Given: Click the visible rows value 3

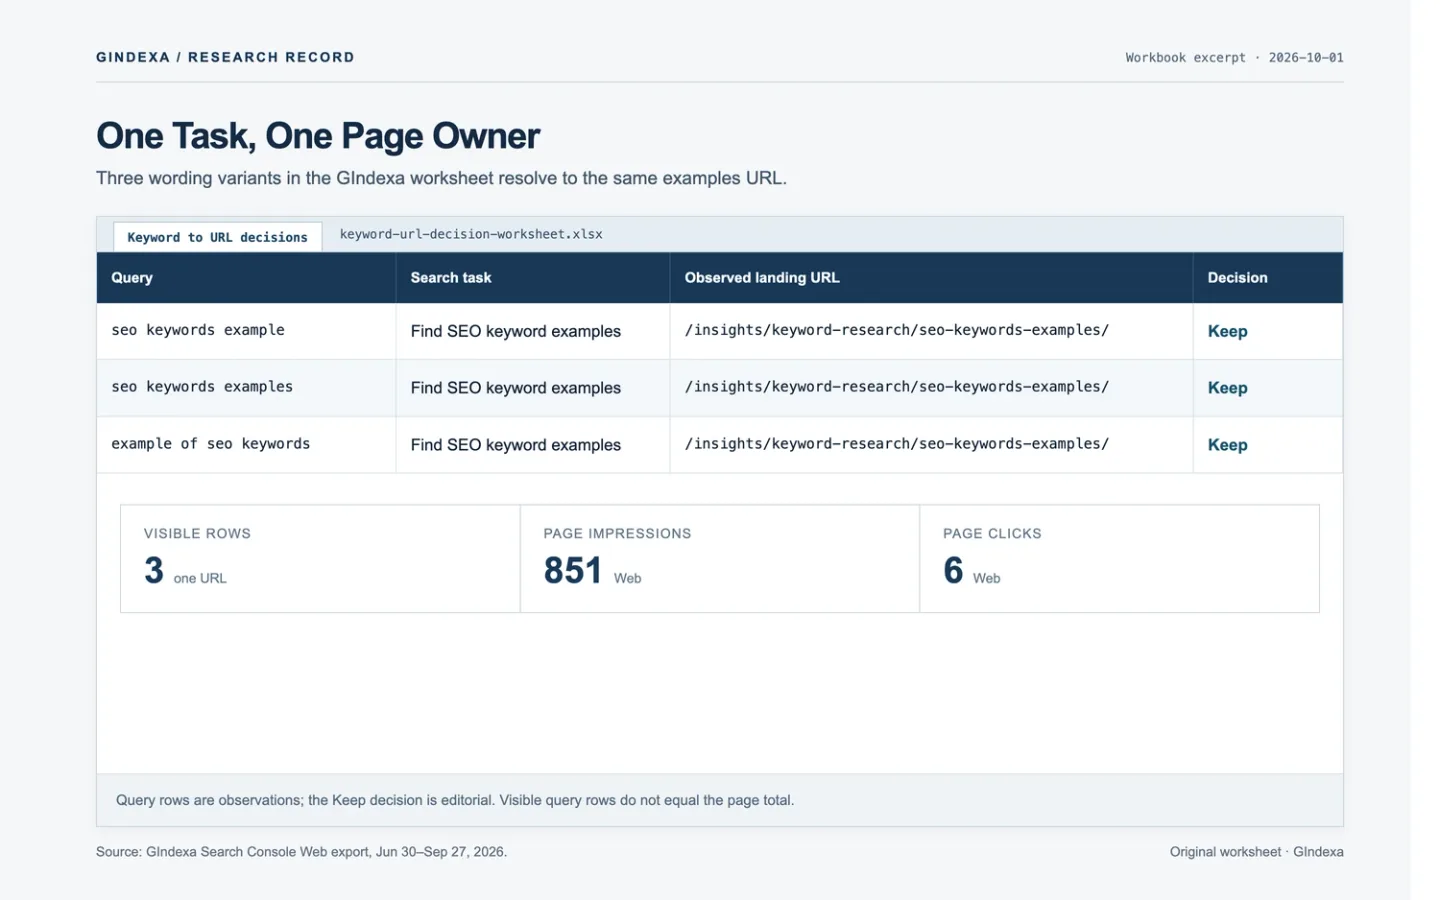Looking at the screenshot, I should point(153,570).
